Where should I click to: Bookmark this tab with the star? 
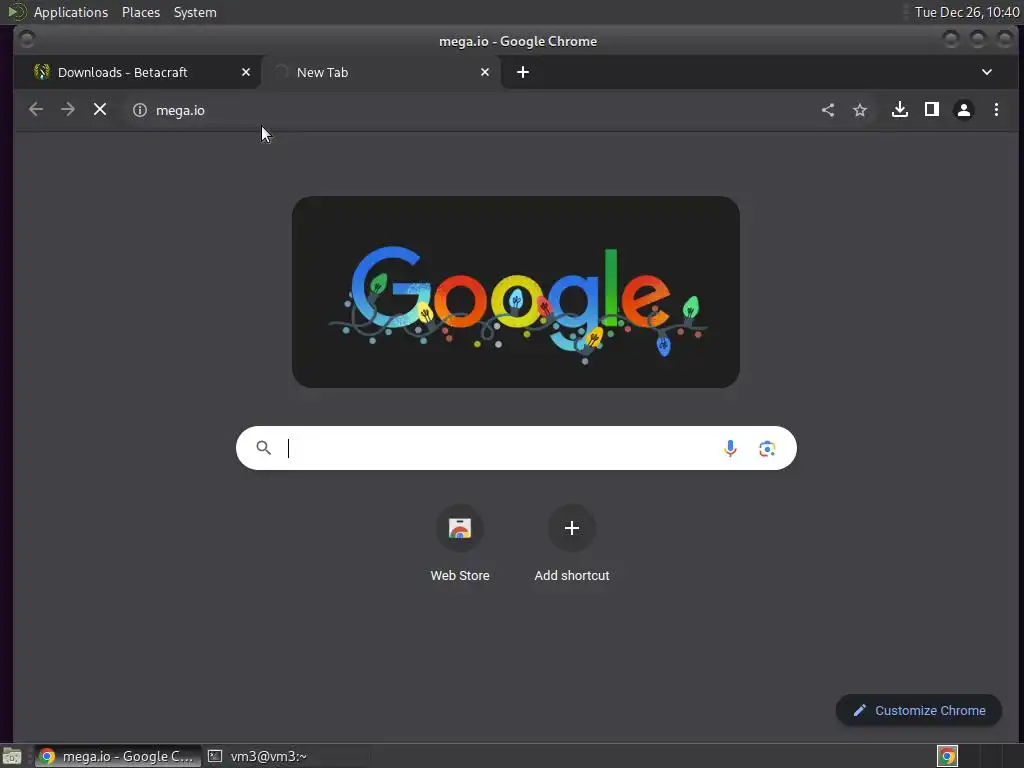[x=860, y=110]
